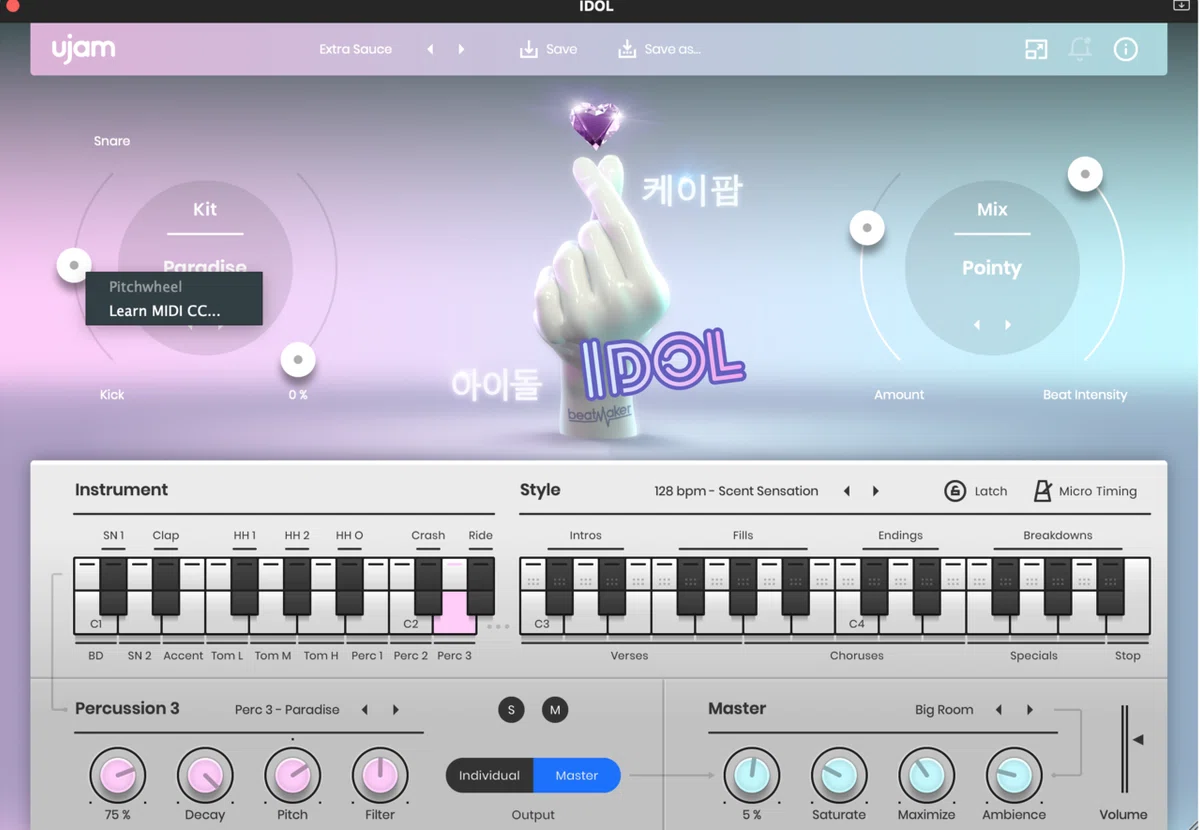Select the previous Perc 3 - Paradise sound
The image size is (1200, 830).
click(364, 710)
